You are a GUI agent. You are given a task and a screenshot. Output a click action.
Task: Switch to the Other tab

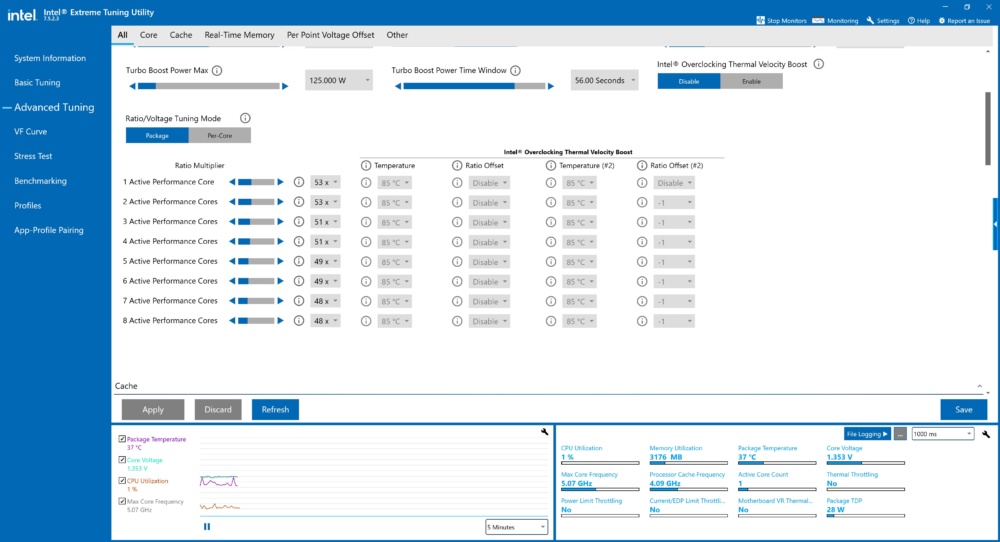point(397,35)
